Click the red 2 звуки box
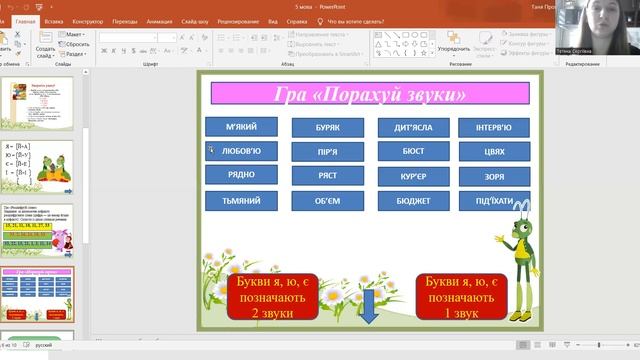Screen dimensions: 640x360 (272, 297)
